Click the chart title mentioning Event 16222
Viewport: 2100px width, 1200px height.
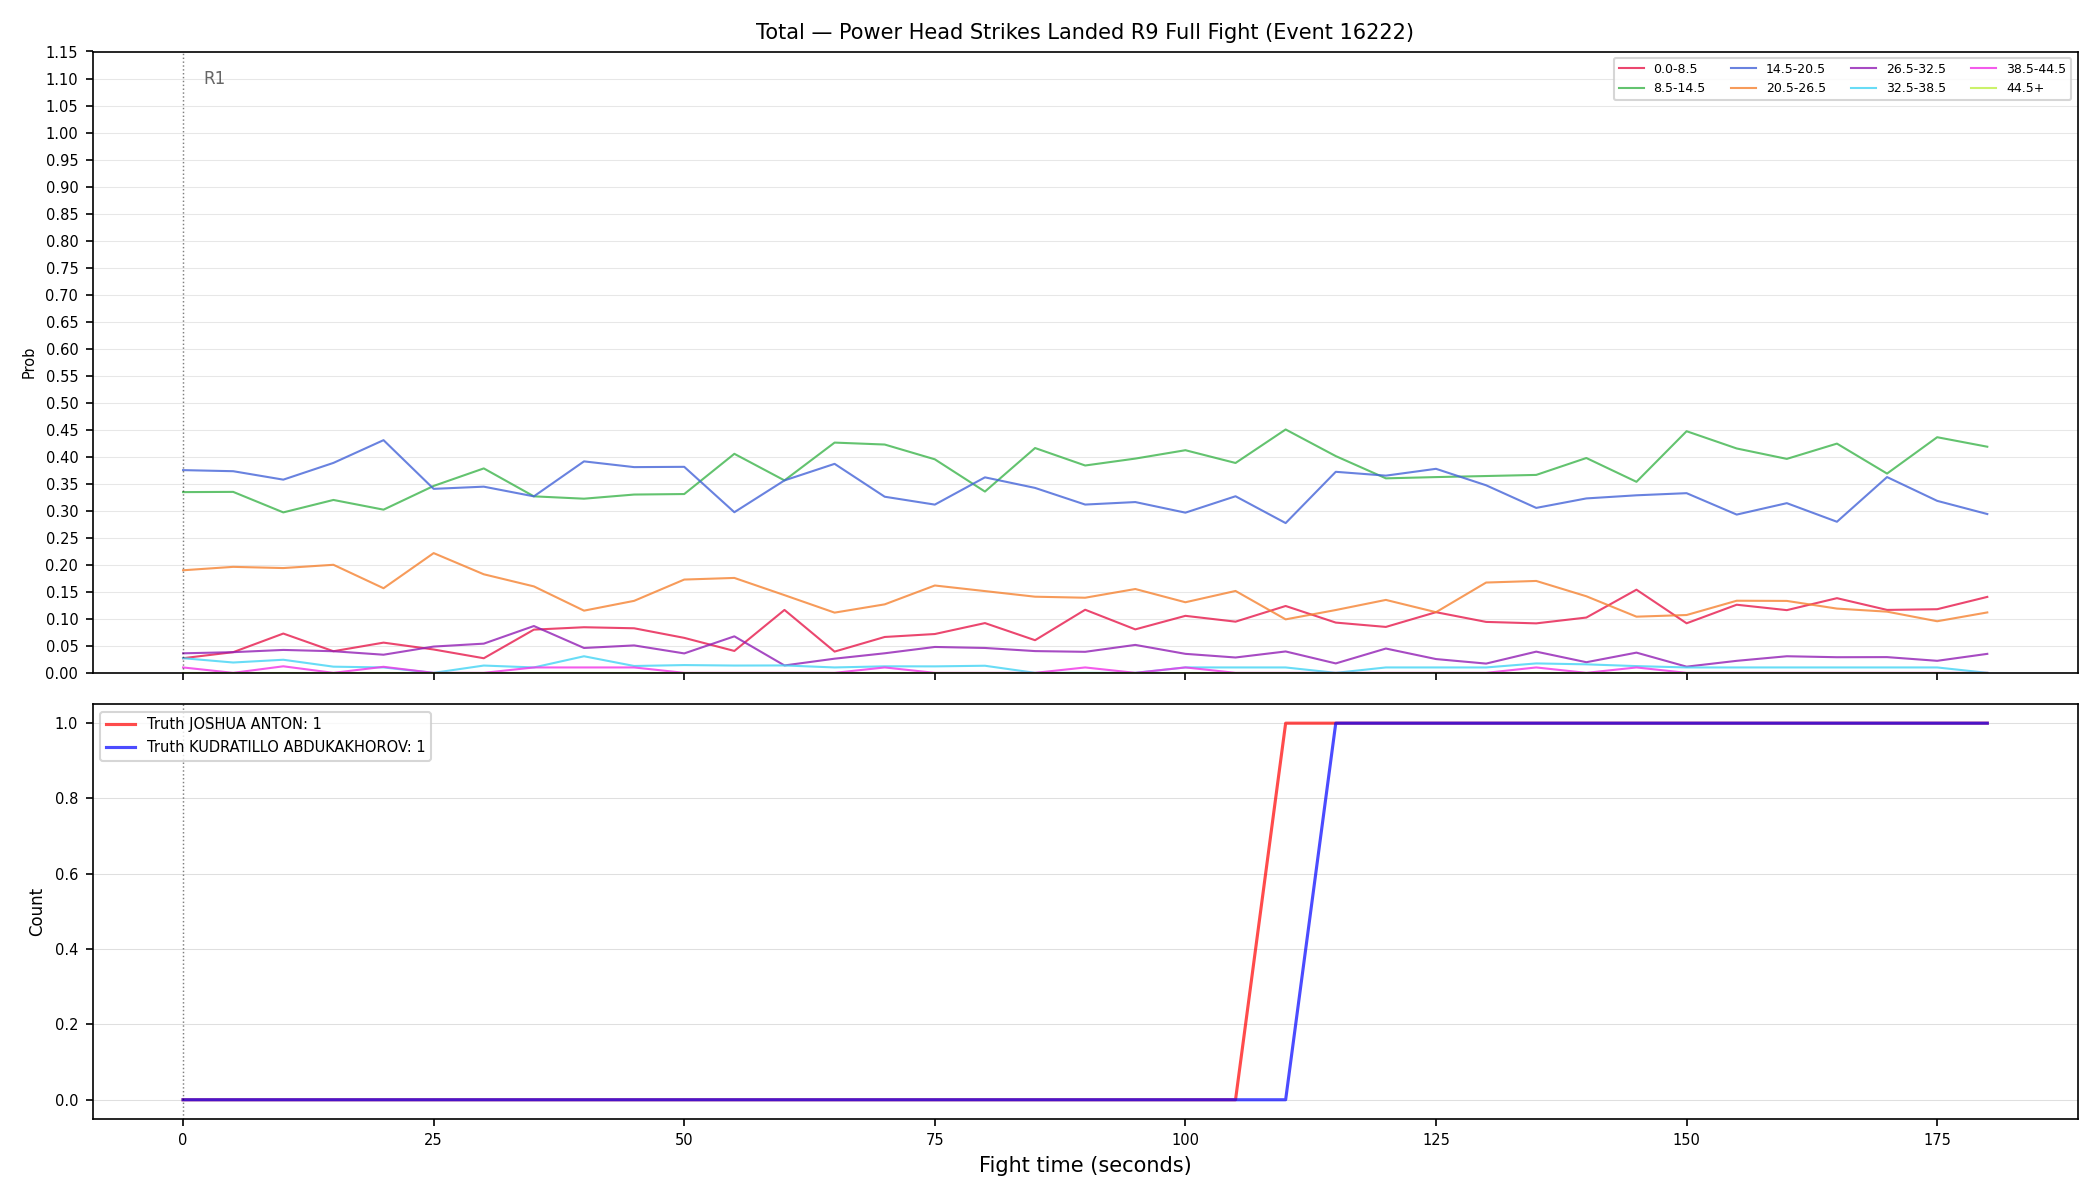[1084, 32]
